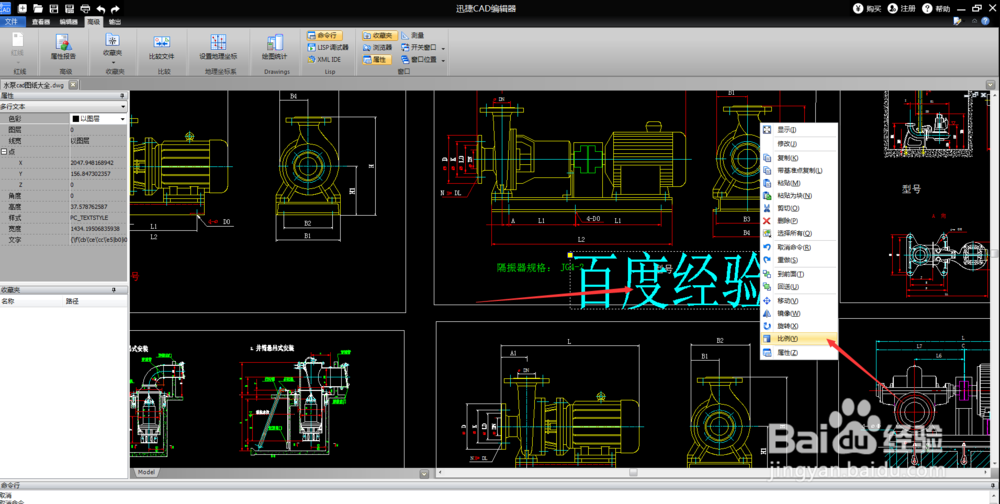Pin the 收藏夹 panel using its pushpin
This screenshot has height=504, width=1000.
click(x=114, y=290)
